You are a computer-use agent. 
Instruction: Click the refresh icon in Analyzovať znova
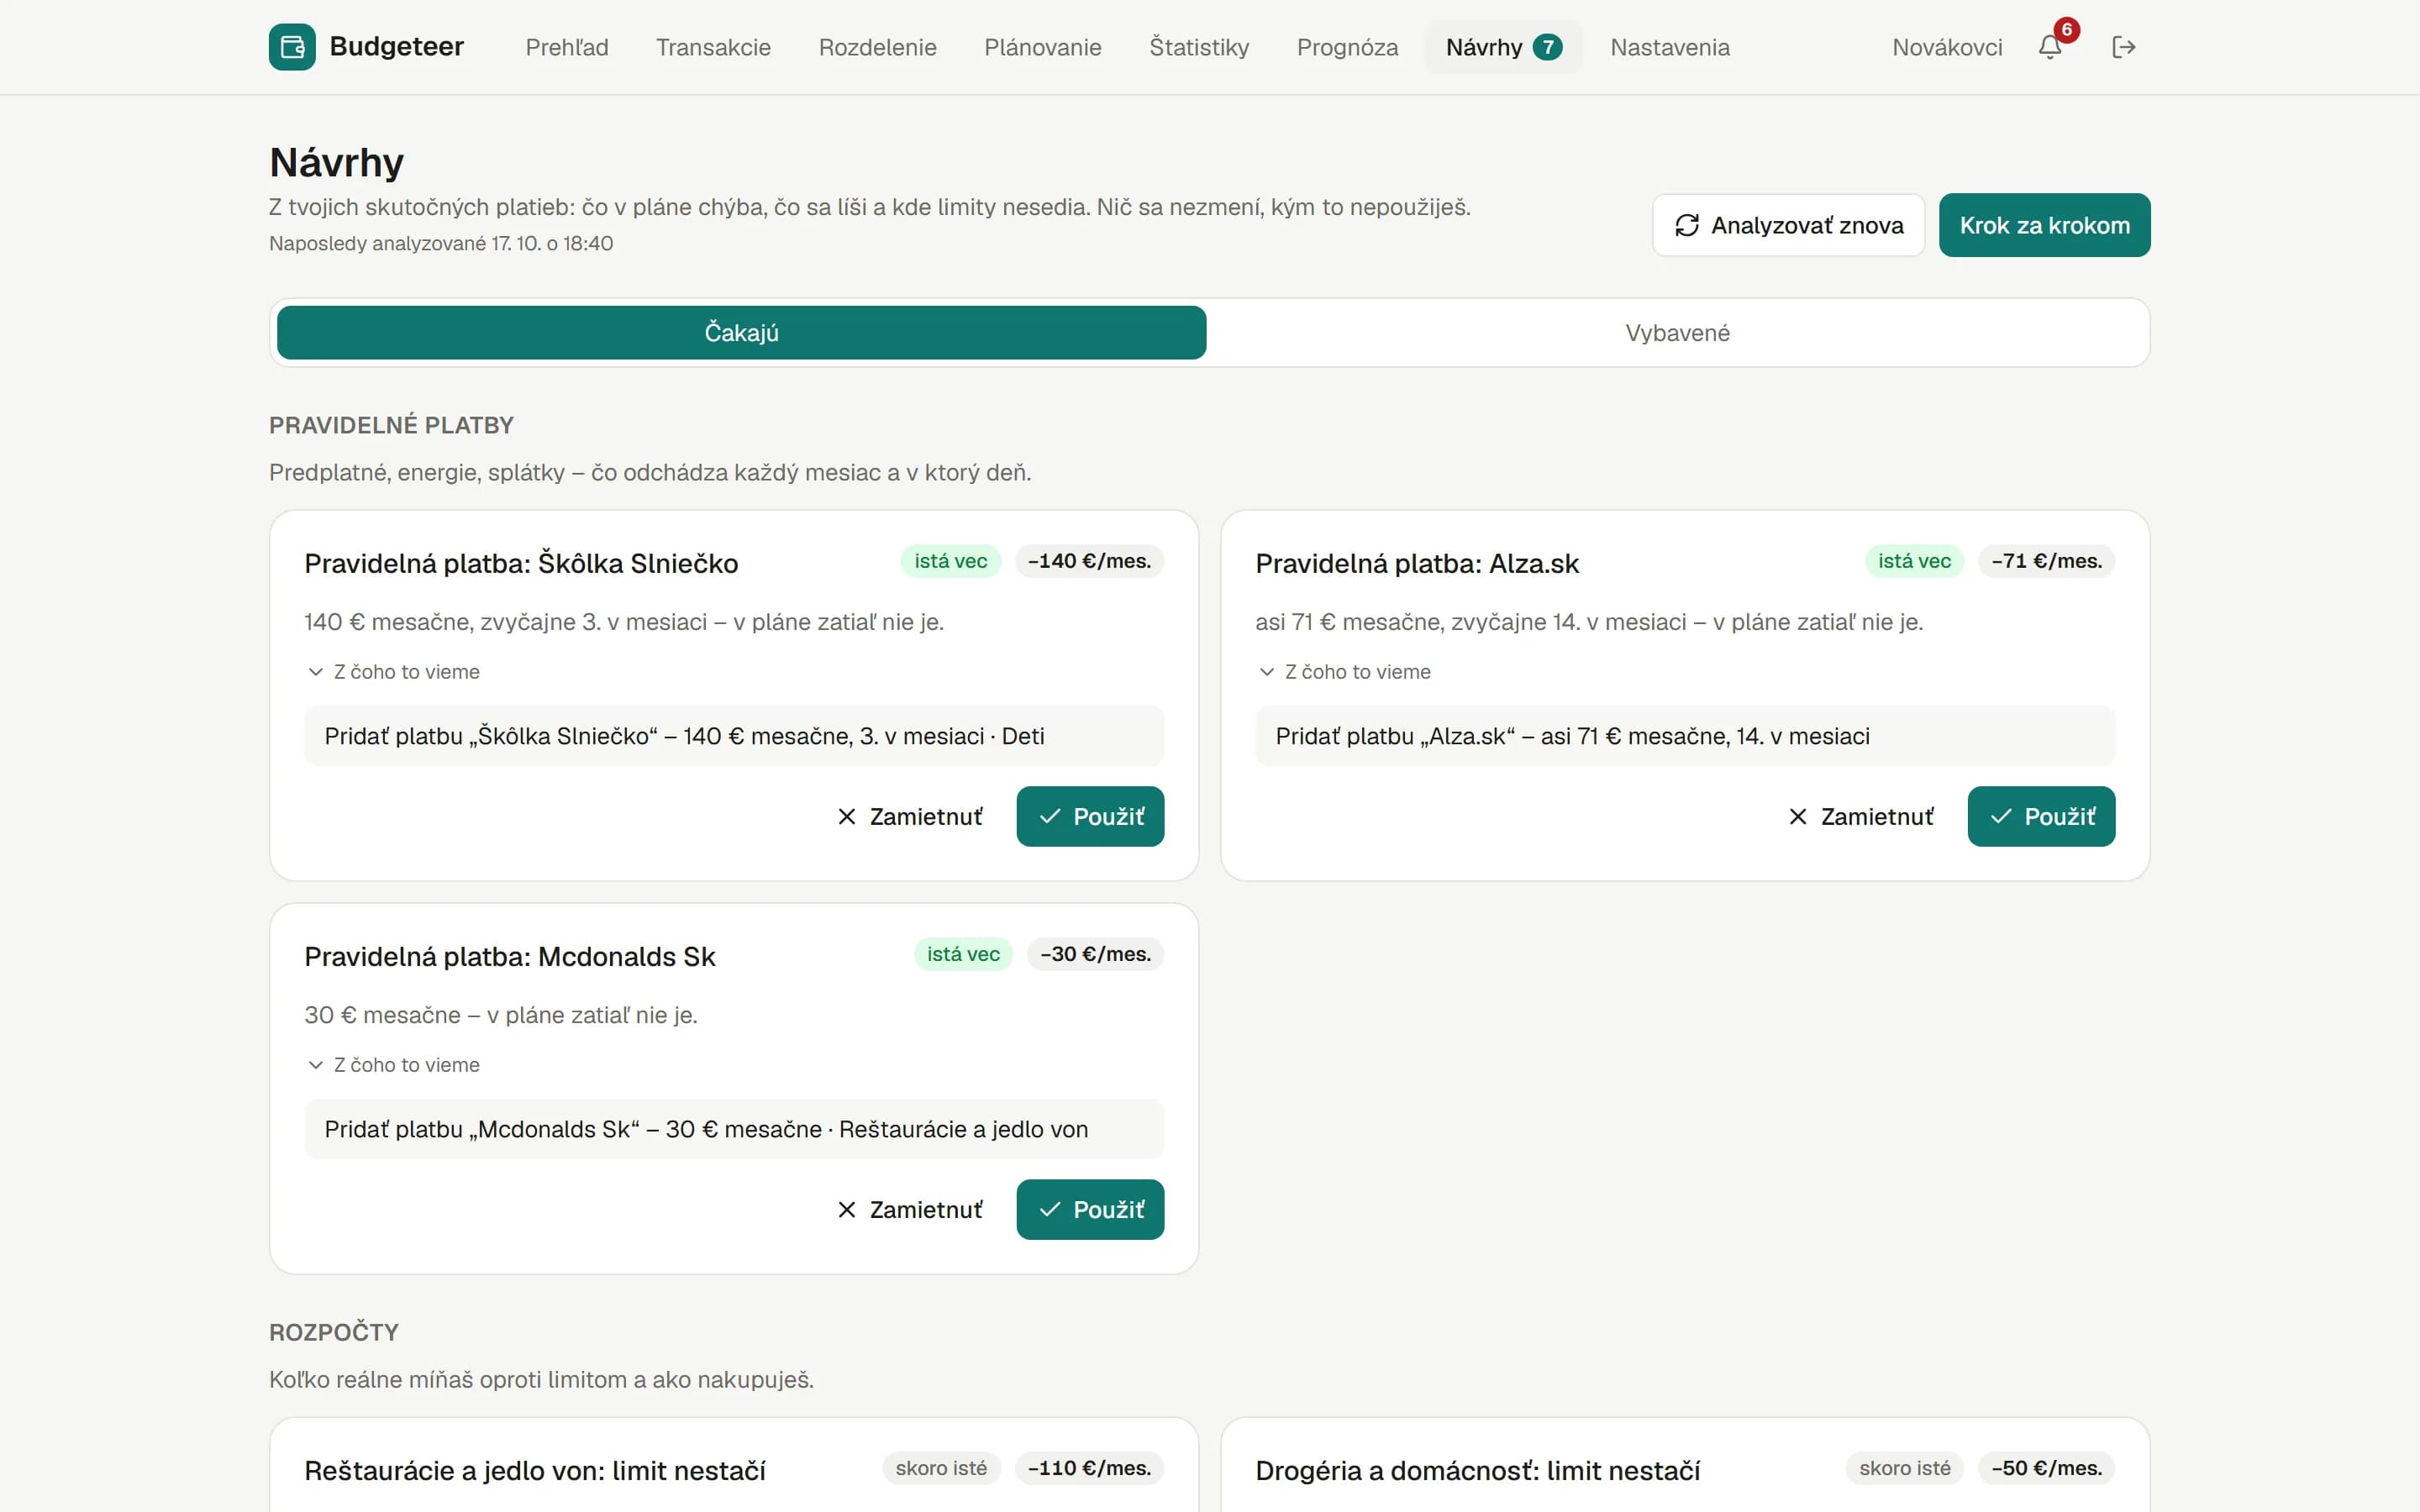[x=1687, y=225]
